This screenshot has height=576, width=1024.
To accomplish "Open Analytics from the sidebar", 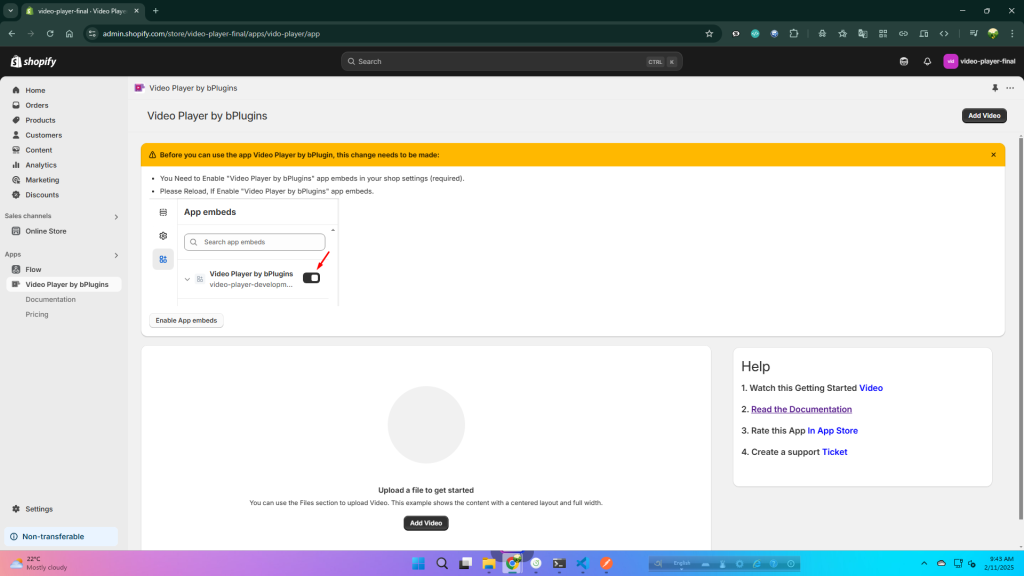I will [x=41, y=165].
